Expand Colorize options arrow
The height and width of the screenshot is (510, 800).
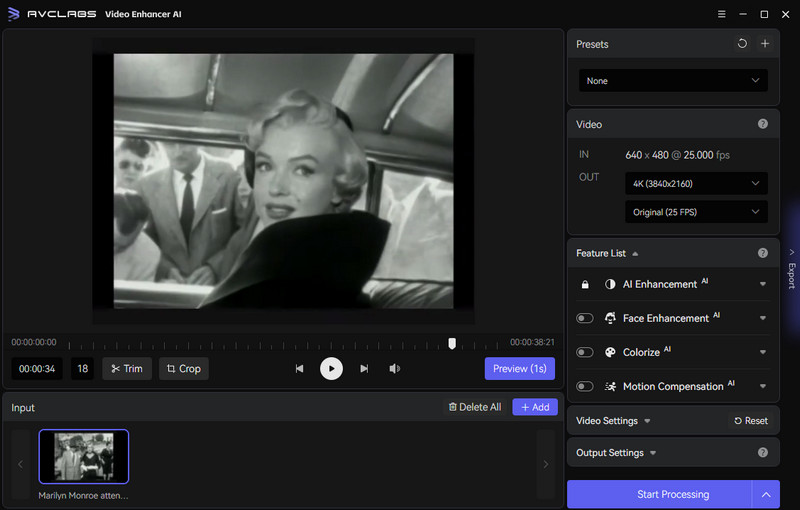pos(763,352)
